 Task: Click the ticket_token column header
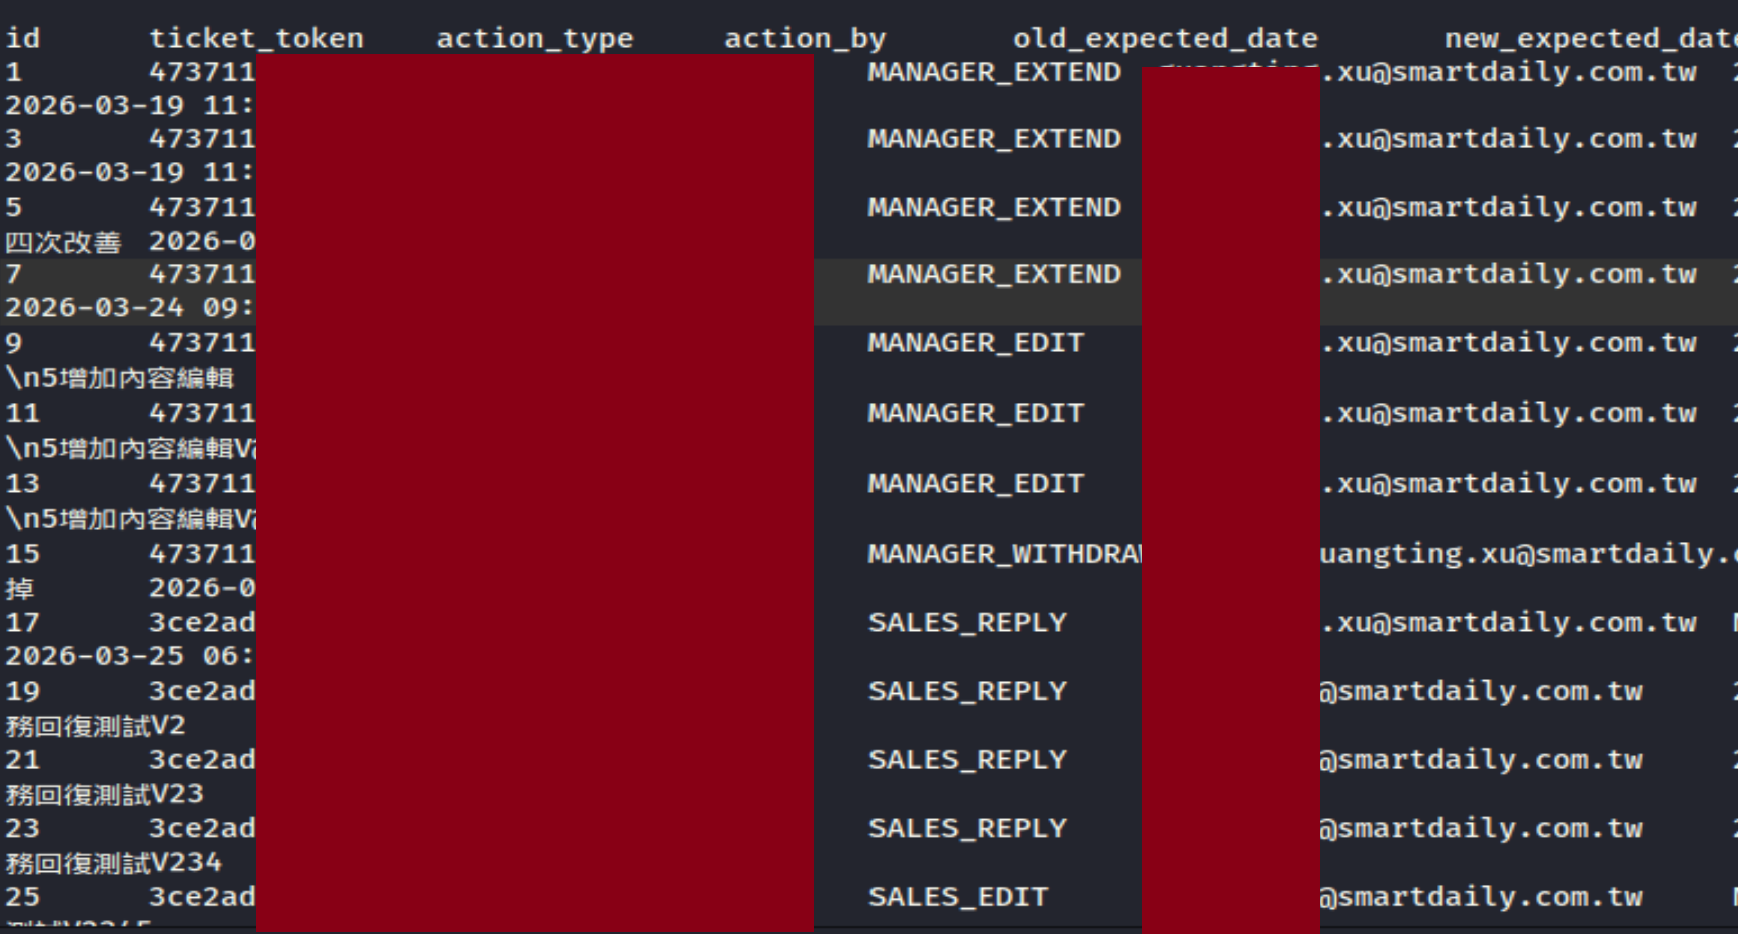[256, 39]
